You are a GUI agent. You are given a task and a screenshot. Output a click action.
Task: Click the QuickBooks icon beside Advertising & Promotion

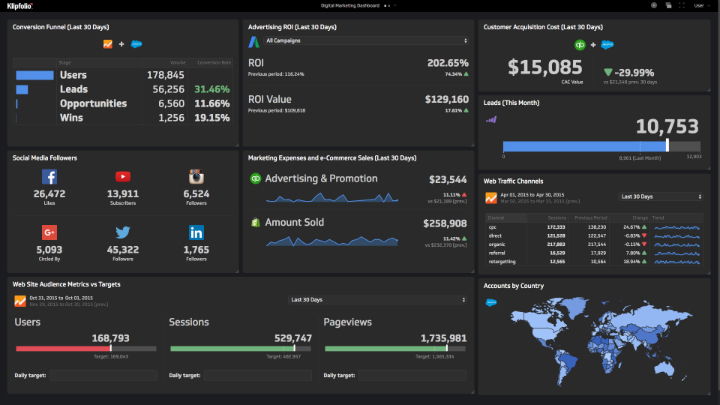[255, 179]
